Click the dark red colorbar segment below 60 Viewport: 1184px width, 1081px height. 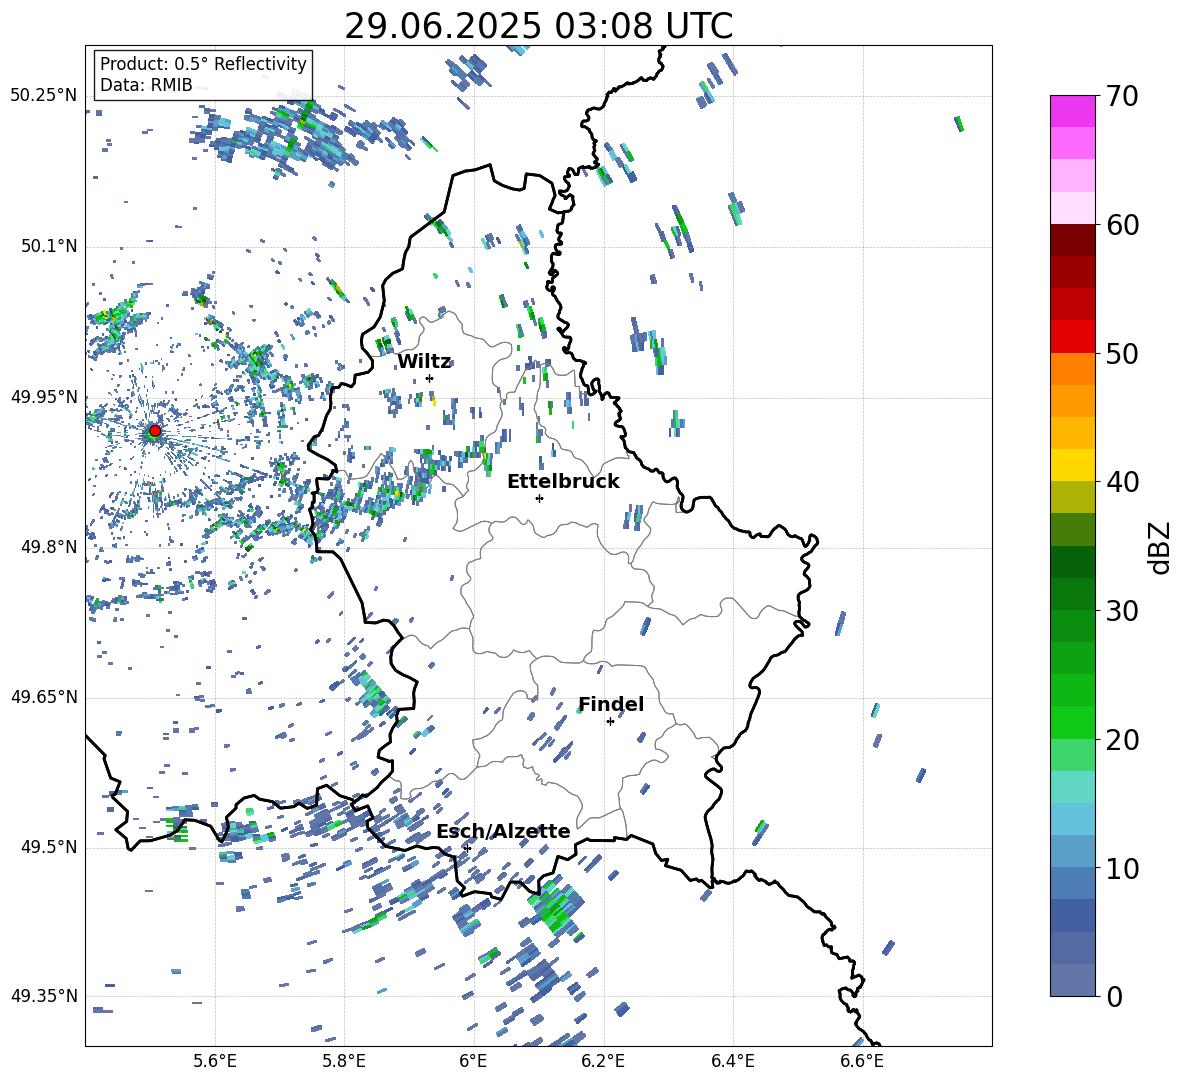click(1072, 240)
